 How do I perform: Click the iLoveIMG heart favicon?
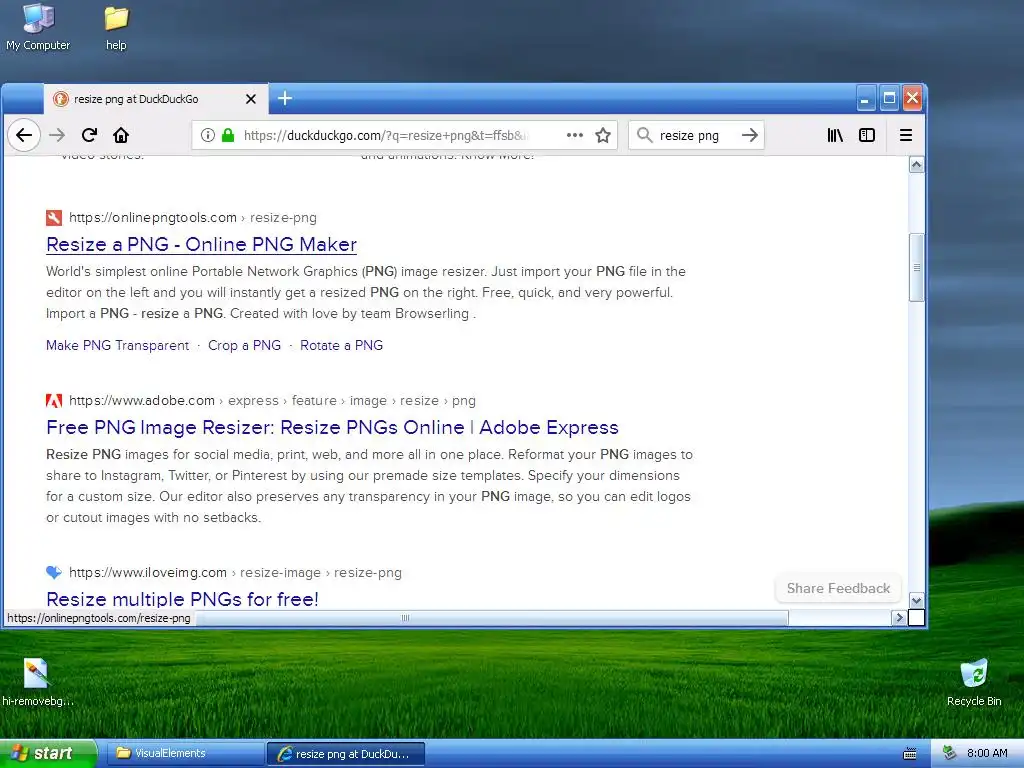pos(54,573)
